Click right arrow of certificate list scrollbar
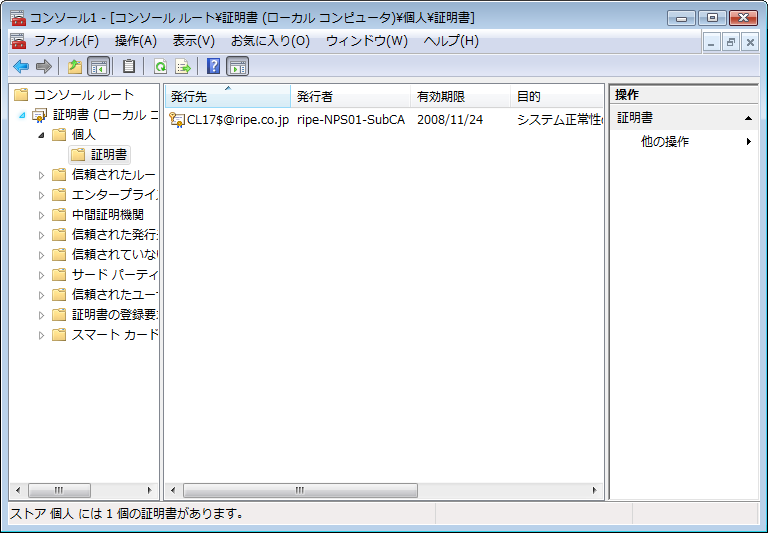The height and width of the screenshot is (533, 768). [595, 490]
